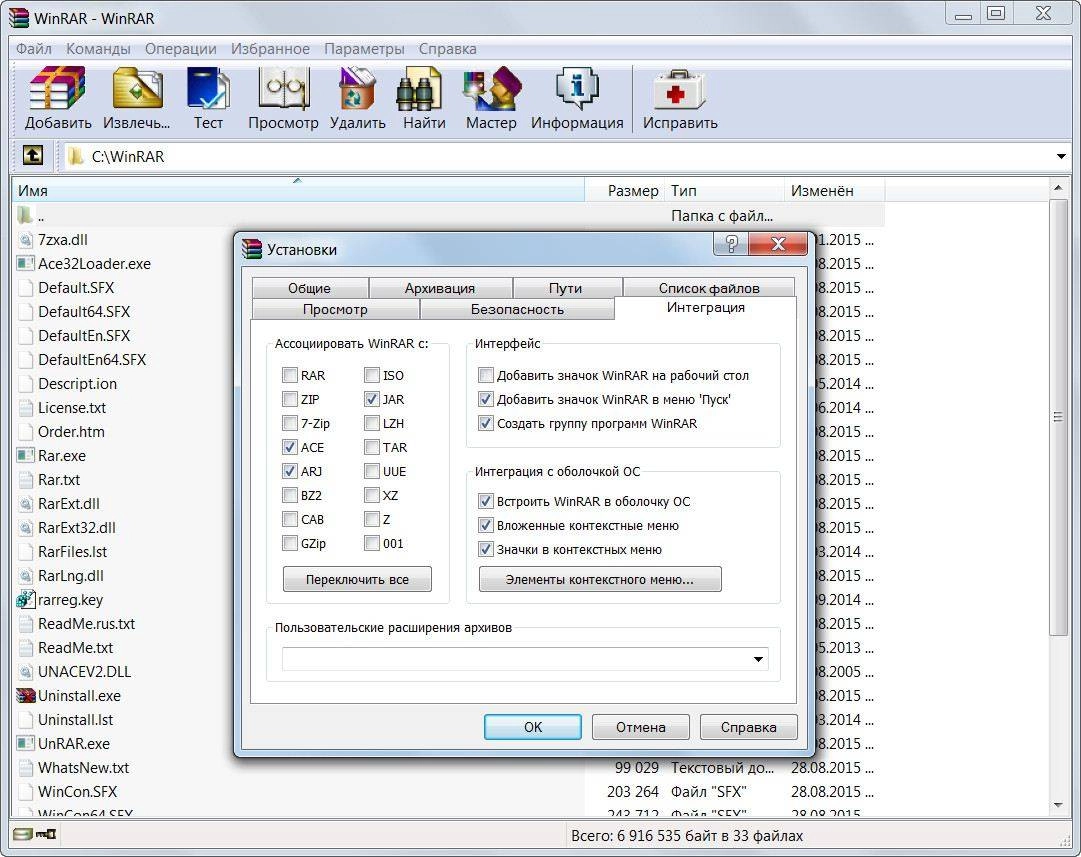Enable the RAR association checkbox
The image size is (1081, 857).
[x=290, y=375]
